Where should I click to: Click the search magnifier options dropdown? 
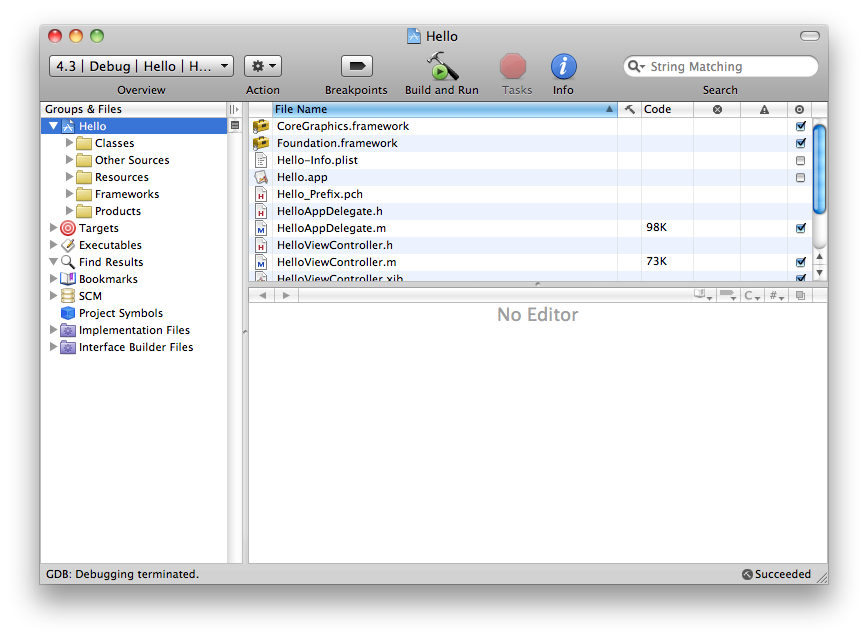(636, 66)
